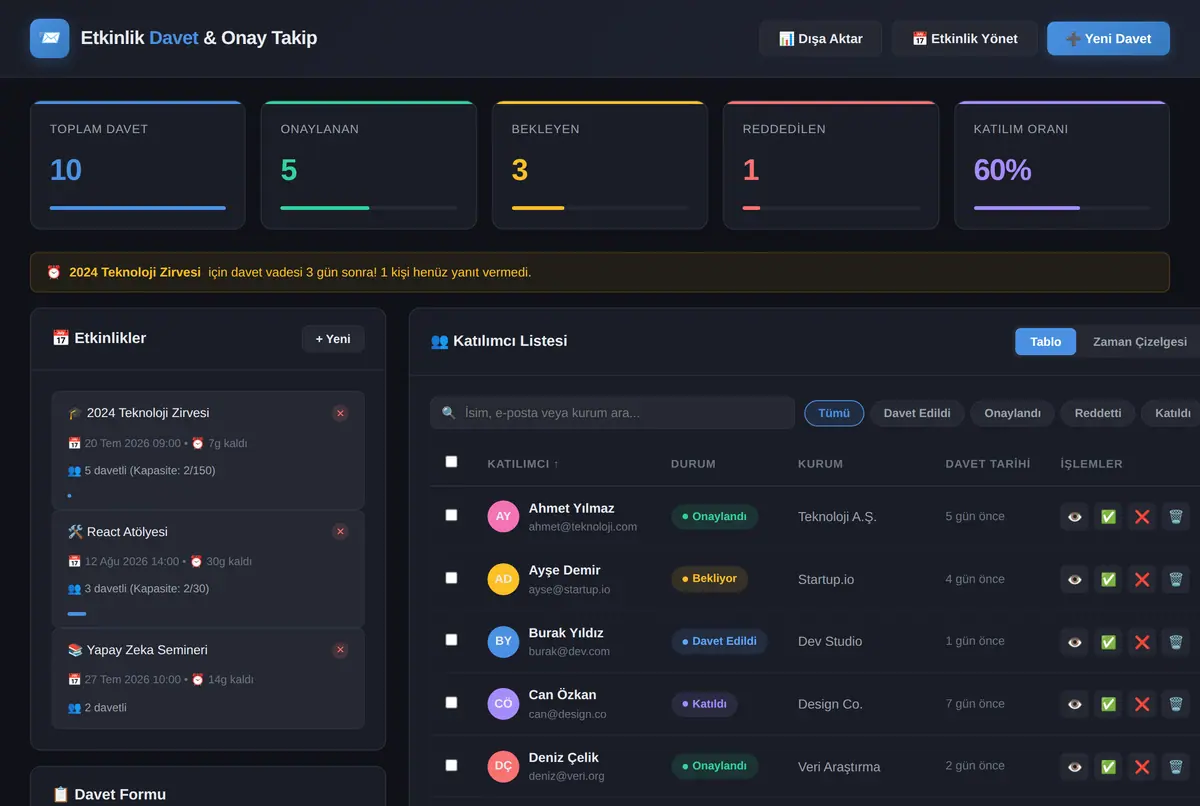1200x806 pixels.
Task: Toggle the select-all checkbox in table header
Action: [451, 462]
